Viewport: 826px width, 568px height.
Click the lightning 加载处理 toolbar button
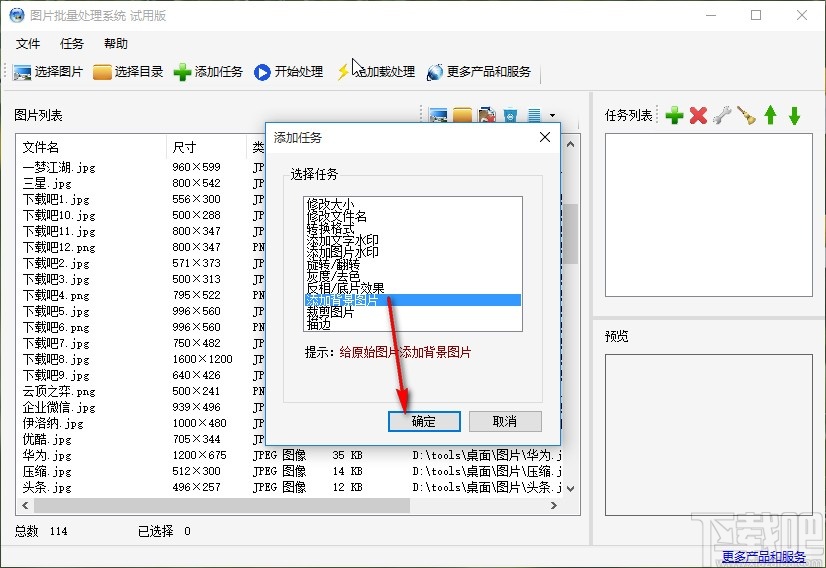pyautogui.click(x=376, y=72)
